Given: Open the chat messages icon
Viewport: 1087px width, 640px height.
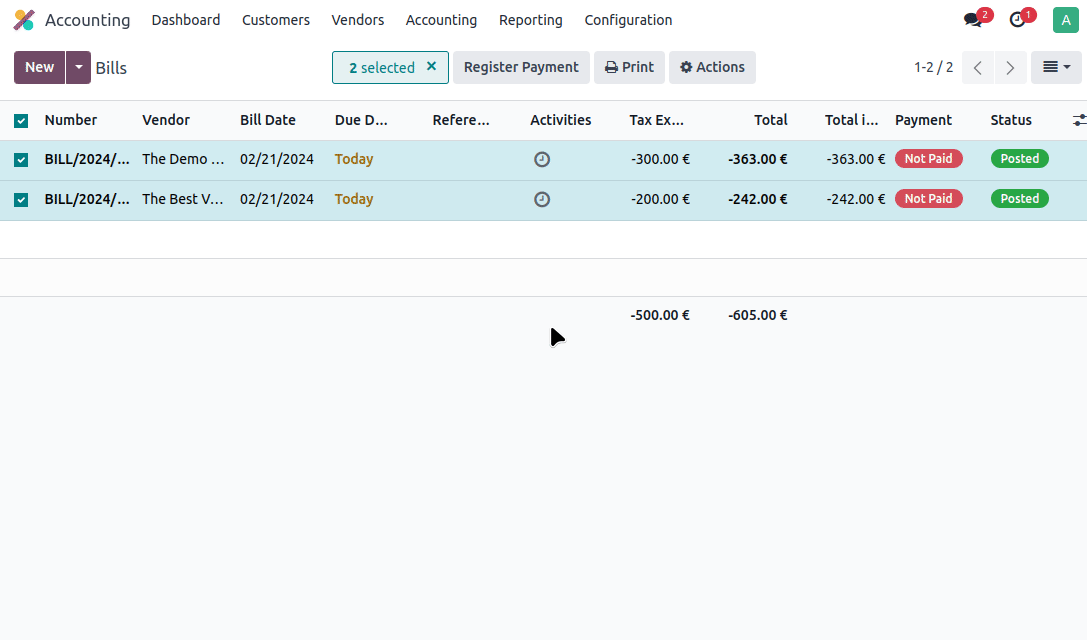Looking at the screenshot, I should (x=973, y=20).
